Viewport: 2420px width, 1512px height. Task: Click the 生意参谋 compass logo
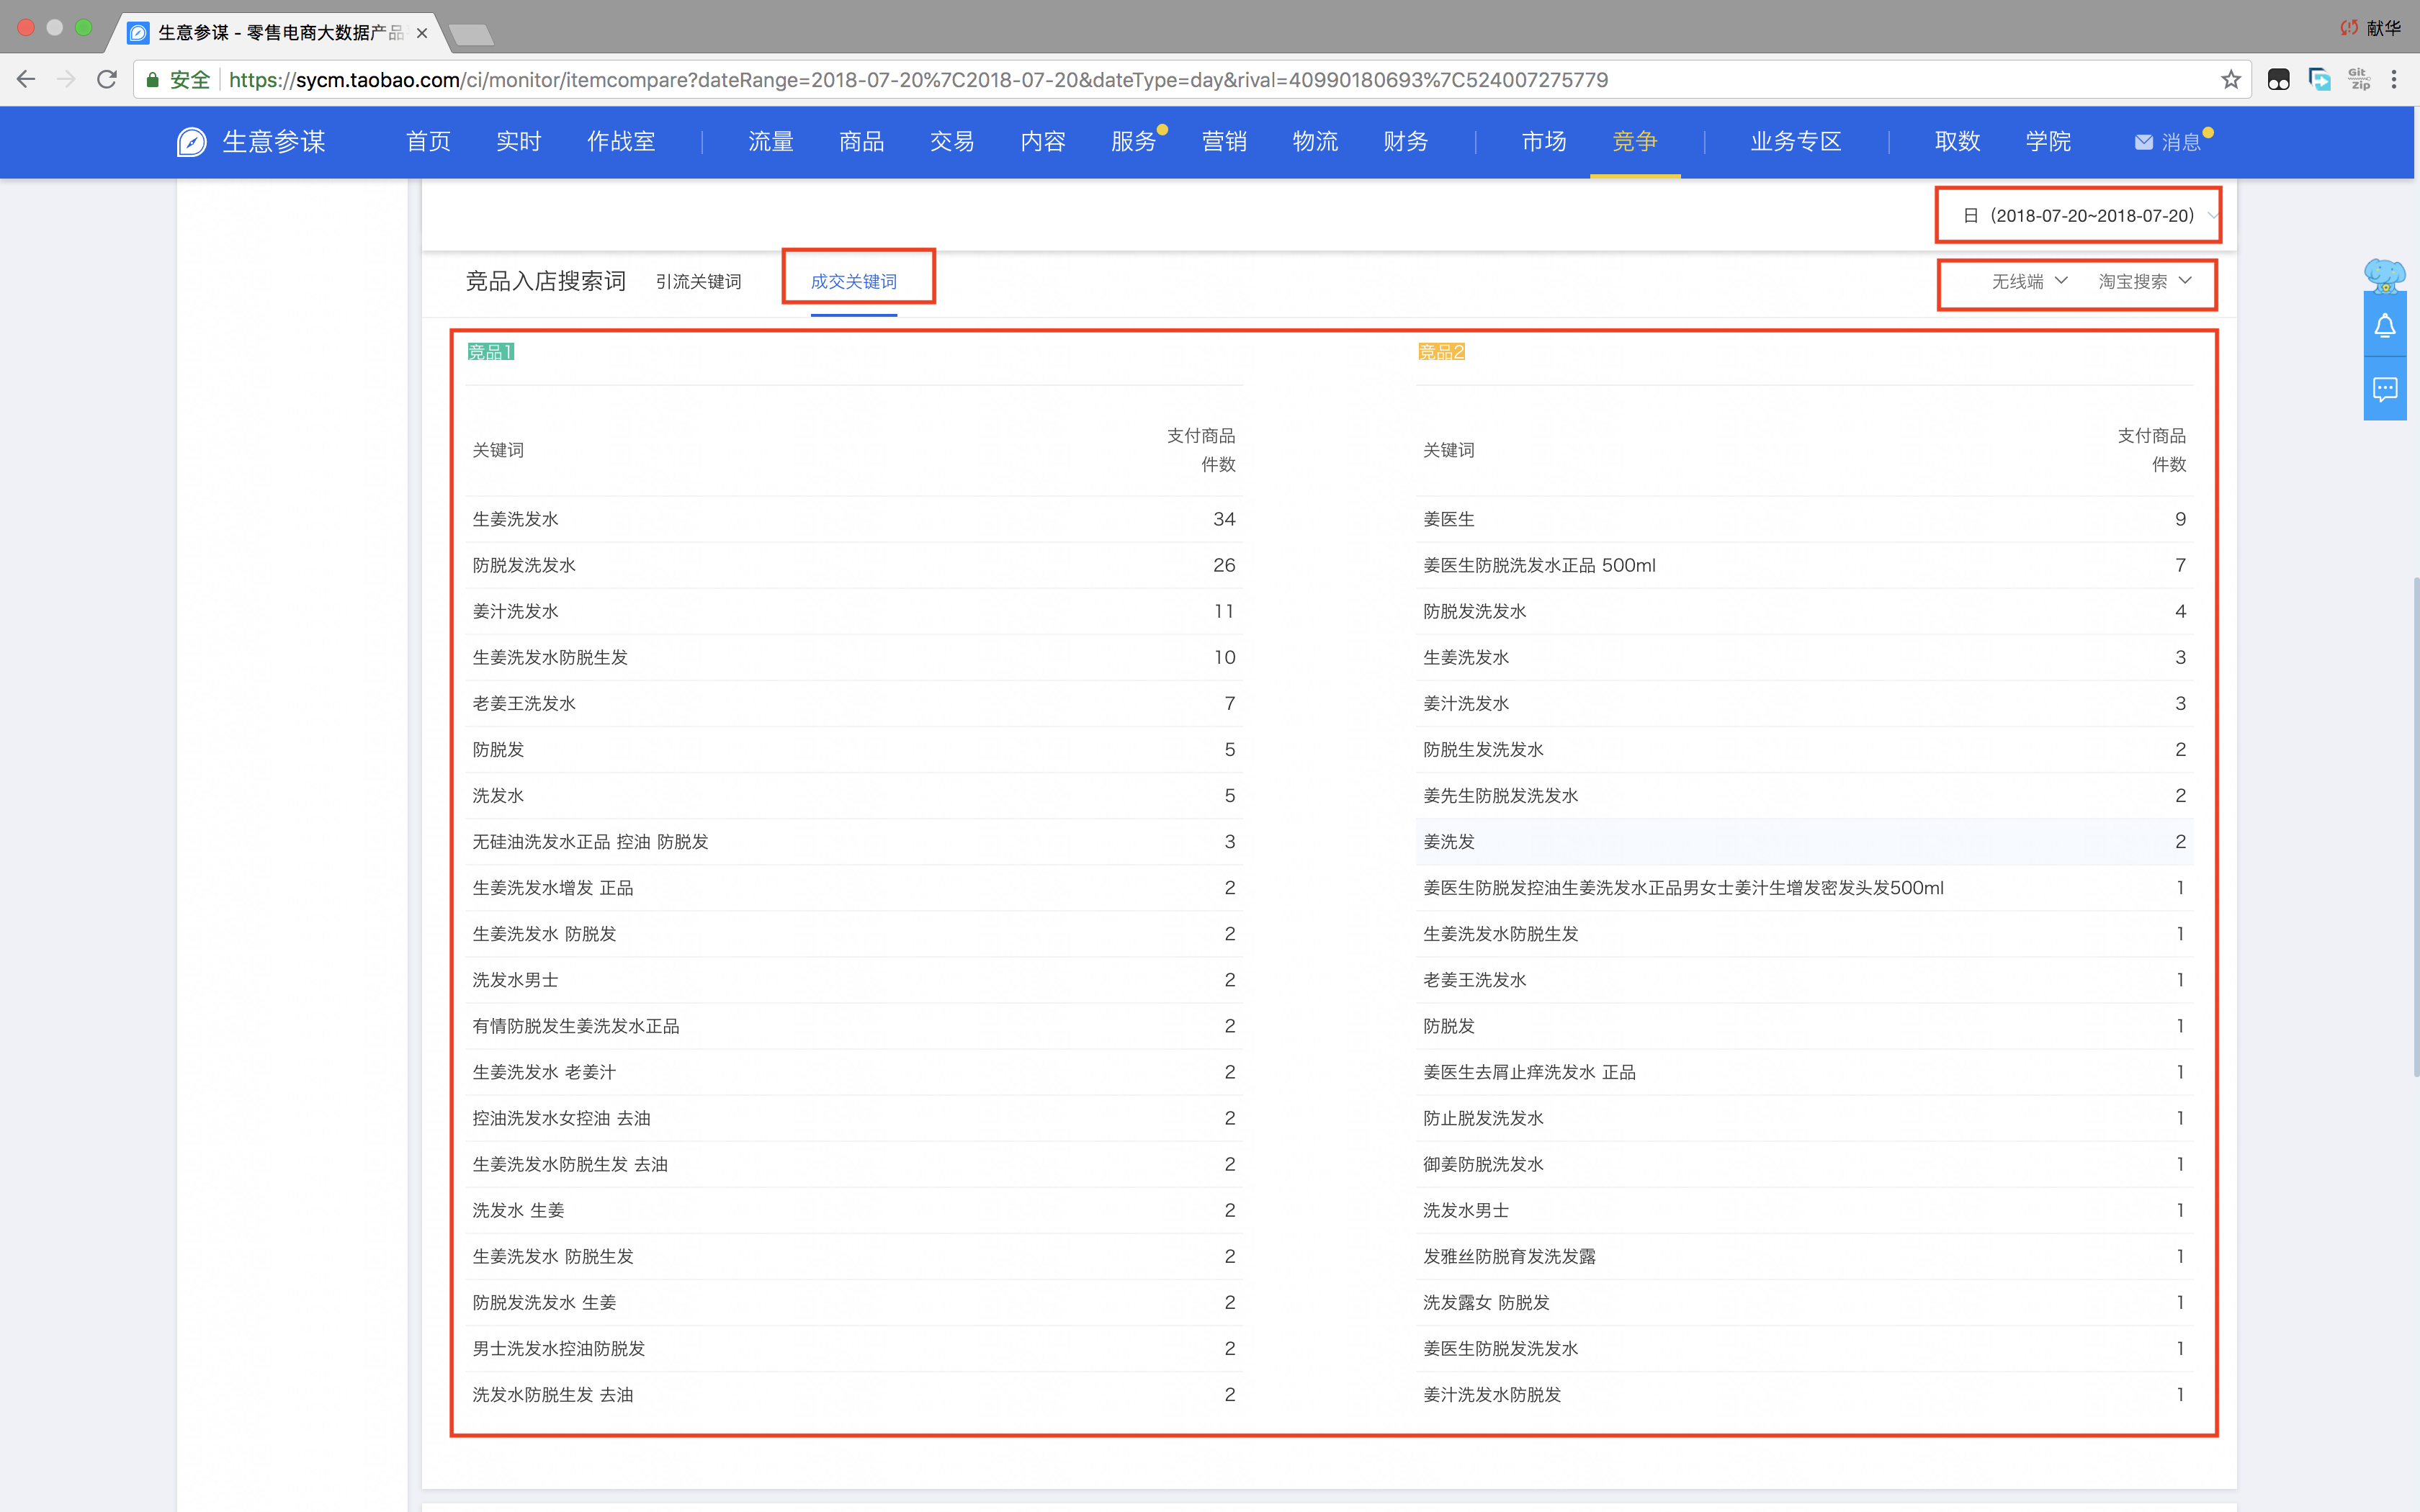(192, 142)
